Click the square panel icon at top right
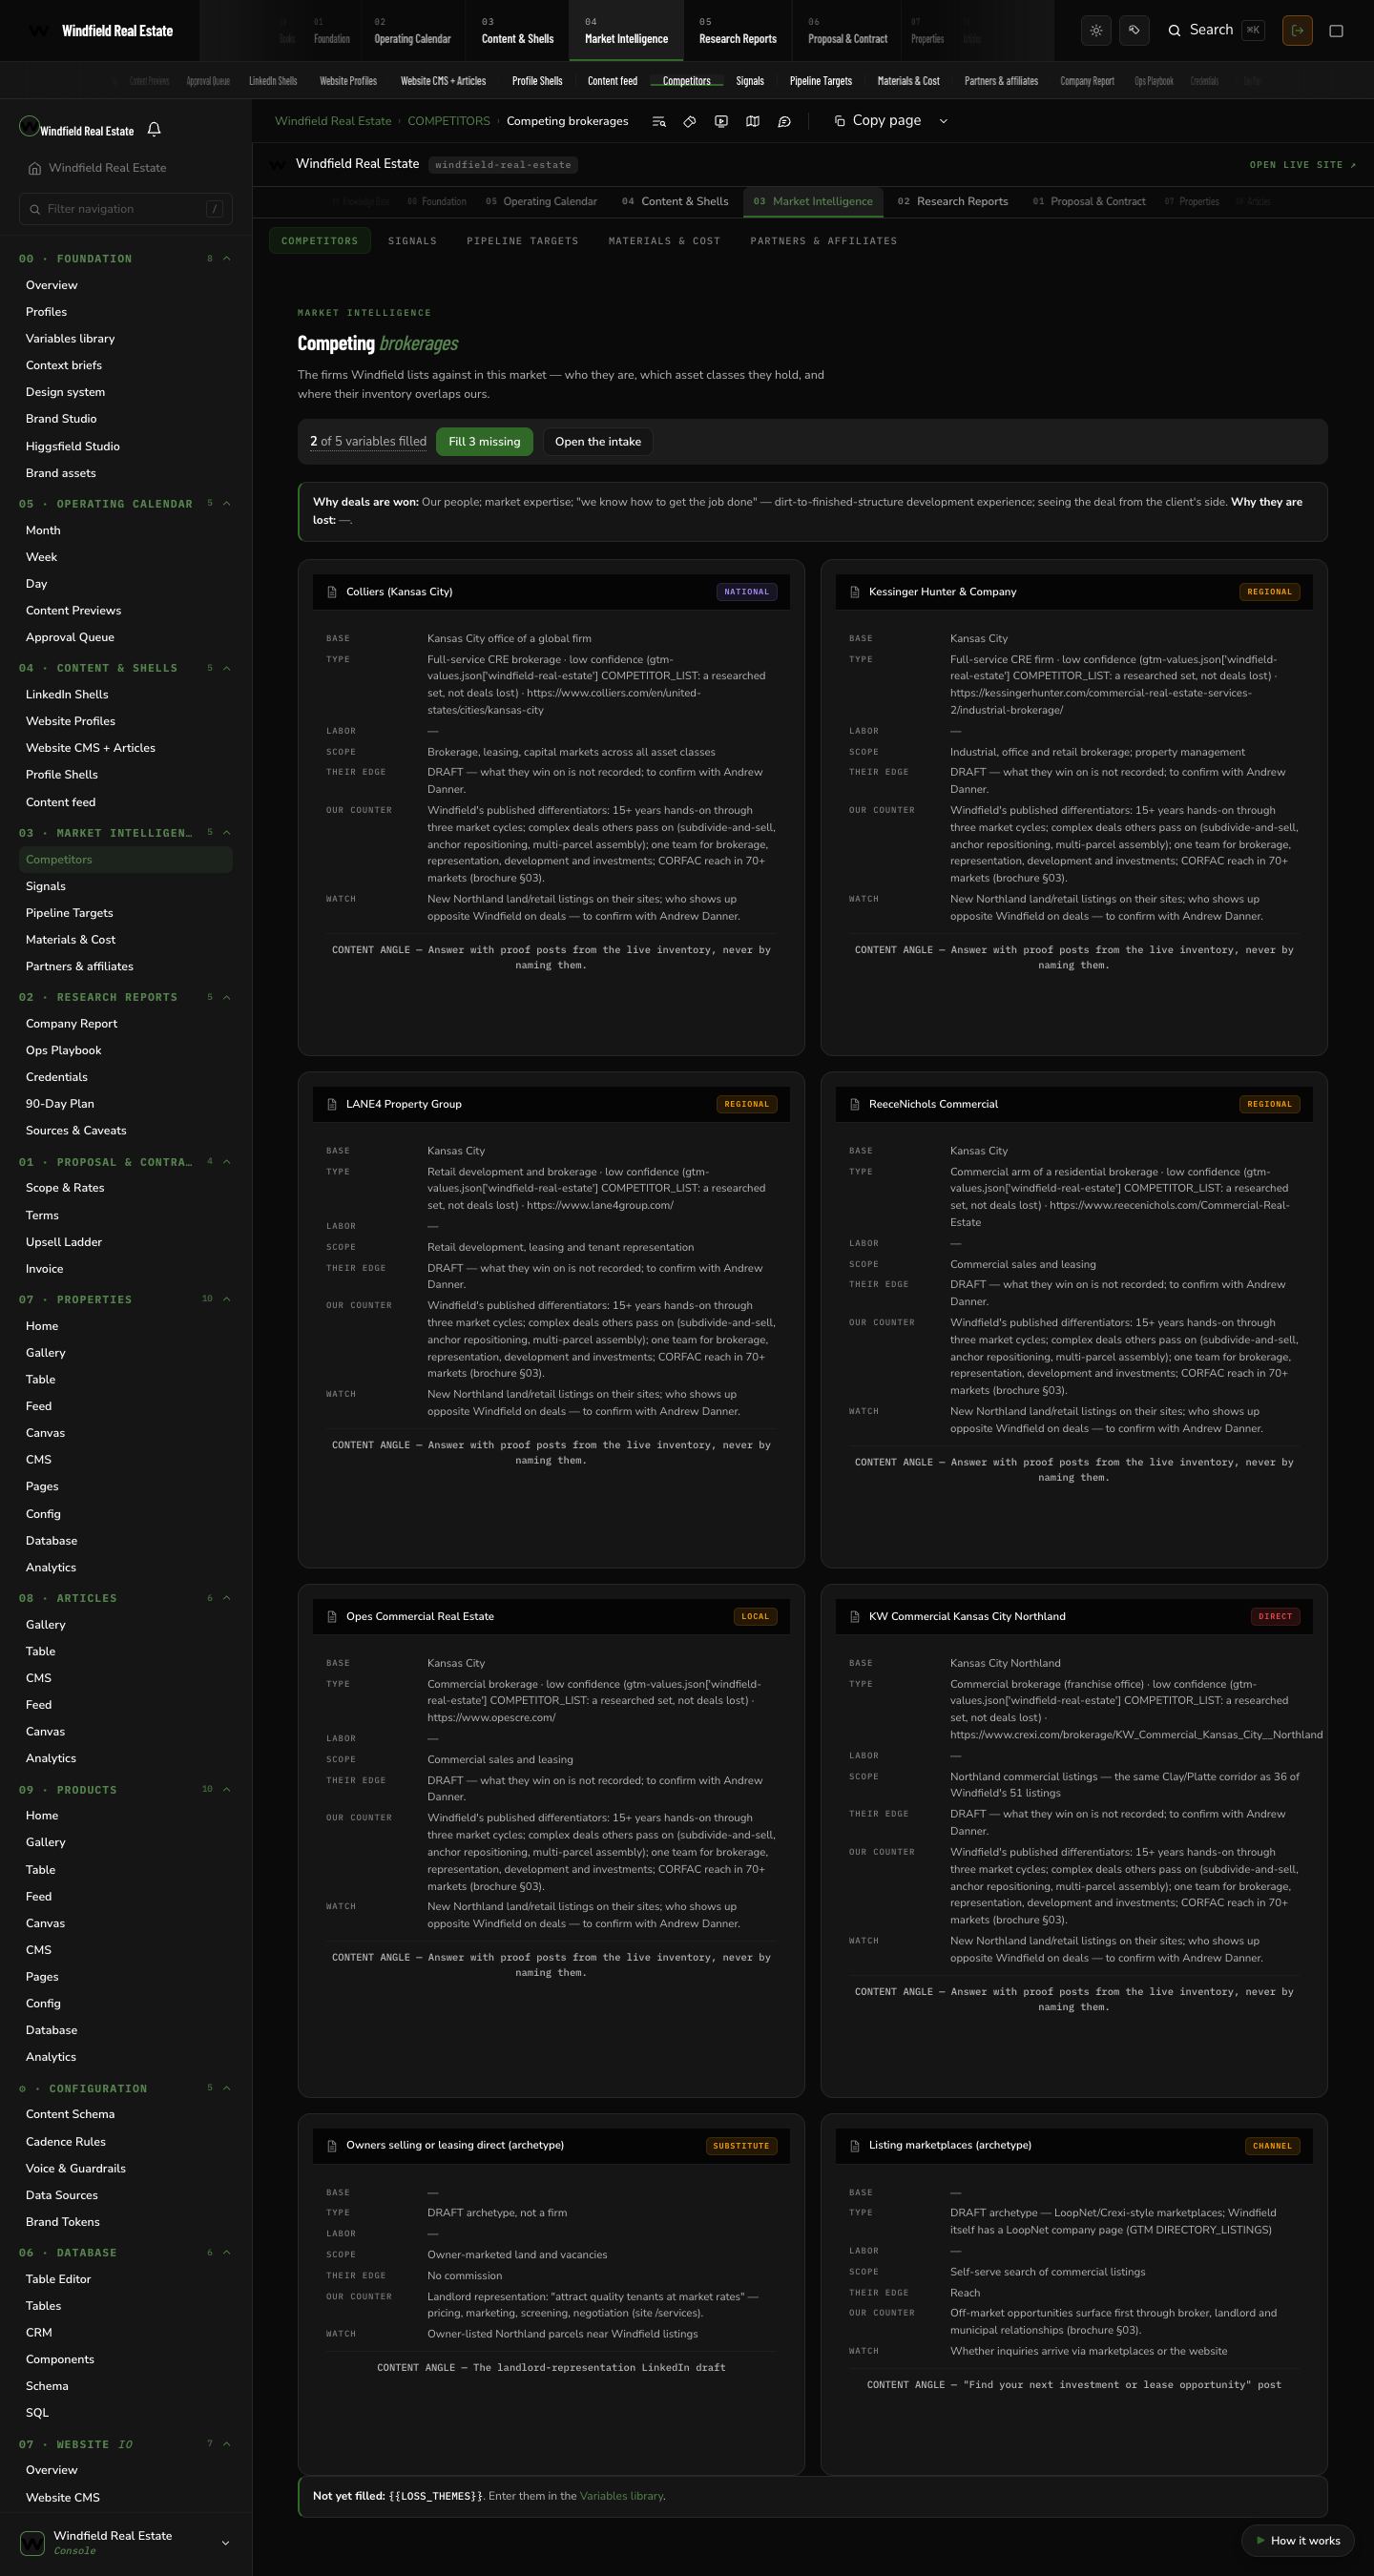Viewport: 1374px width, 2576px height. pos(1336,30)
